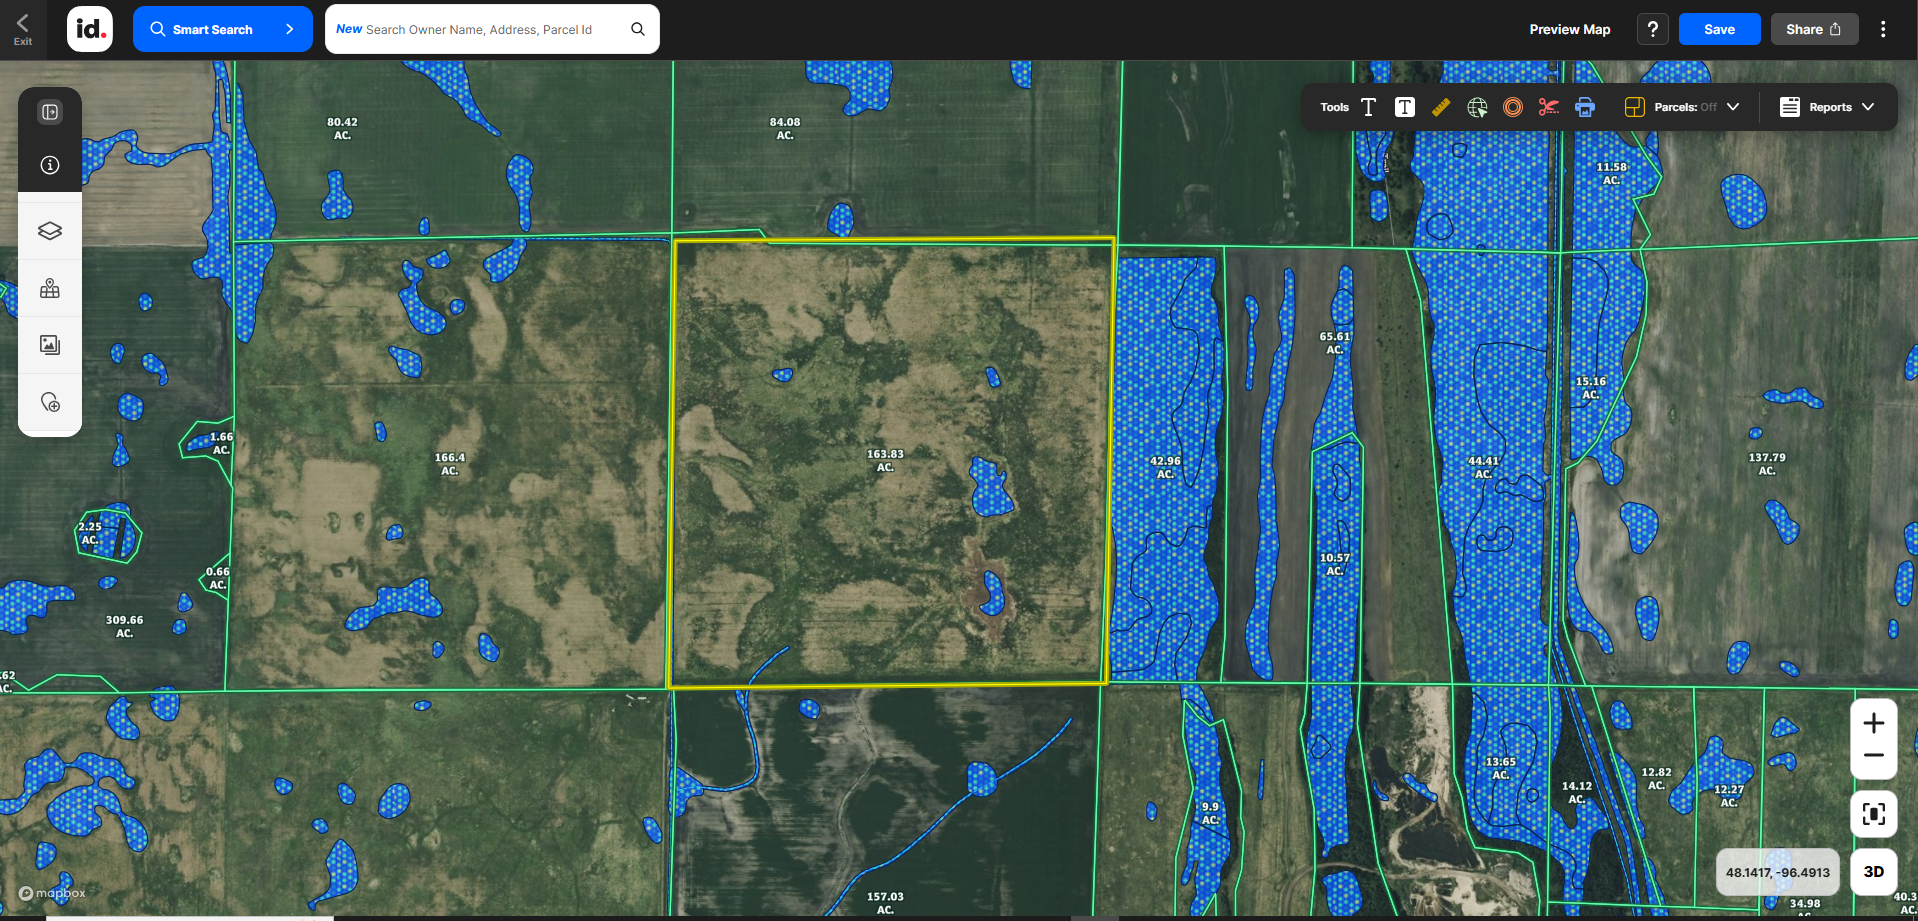The image size is (1918, 921).
Task: Select the red scissors cut tool
Action: [1548, 107]
